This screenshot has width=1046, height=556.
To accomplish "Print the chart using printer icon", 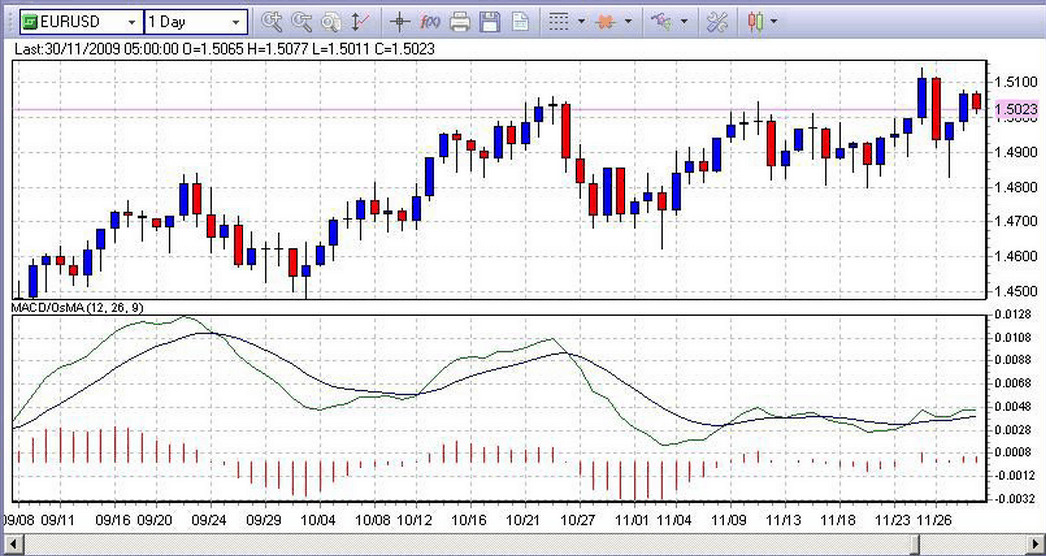I will tap(460, 20).
